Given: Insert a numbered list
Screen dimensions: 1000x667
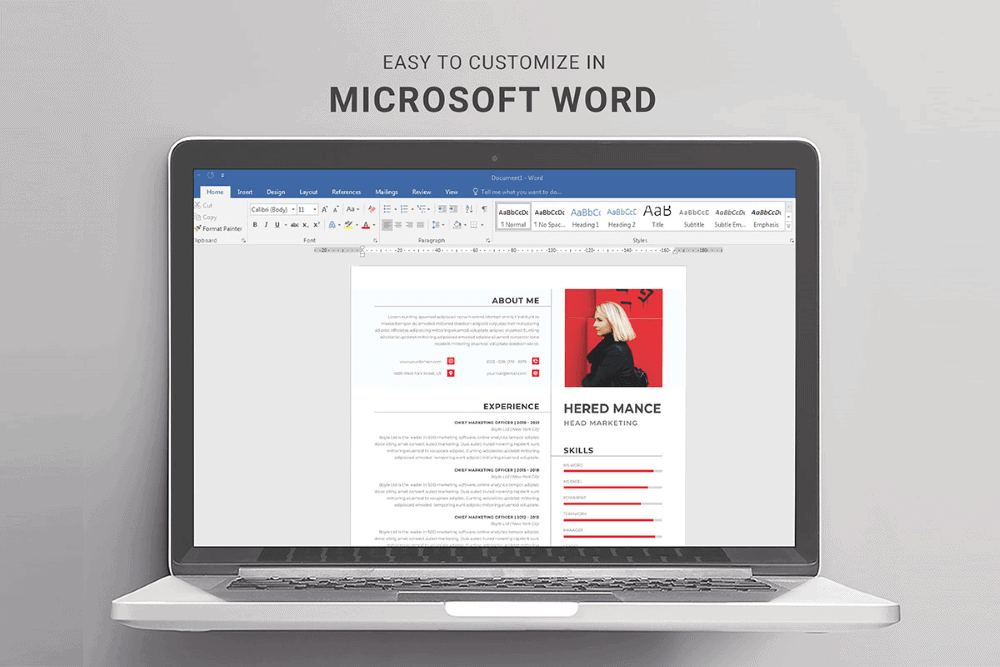Looking at the screenshot, I should [404, 209].
